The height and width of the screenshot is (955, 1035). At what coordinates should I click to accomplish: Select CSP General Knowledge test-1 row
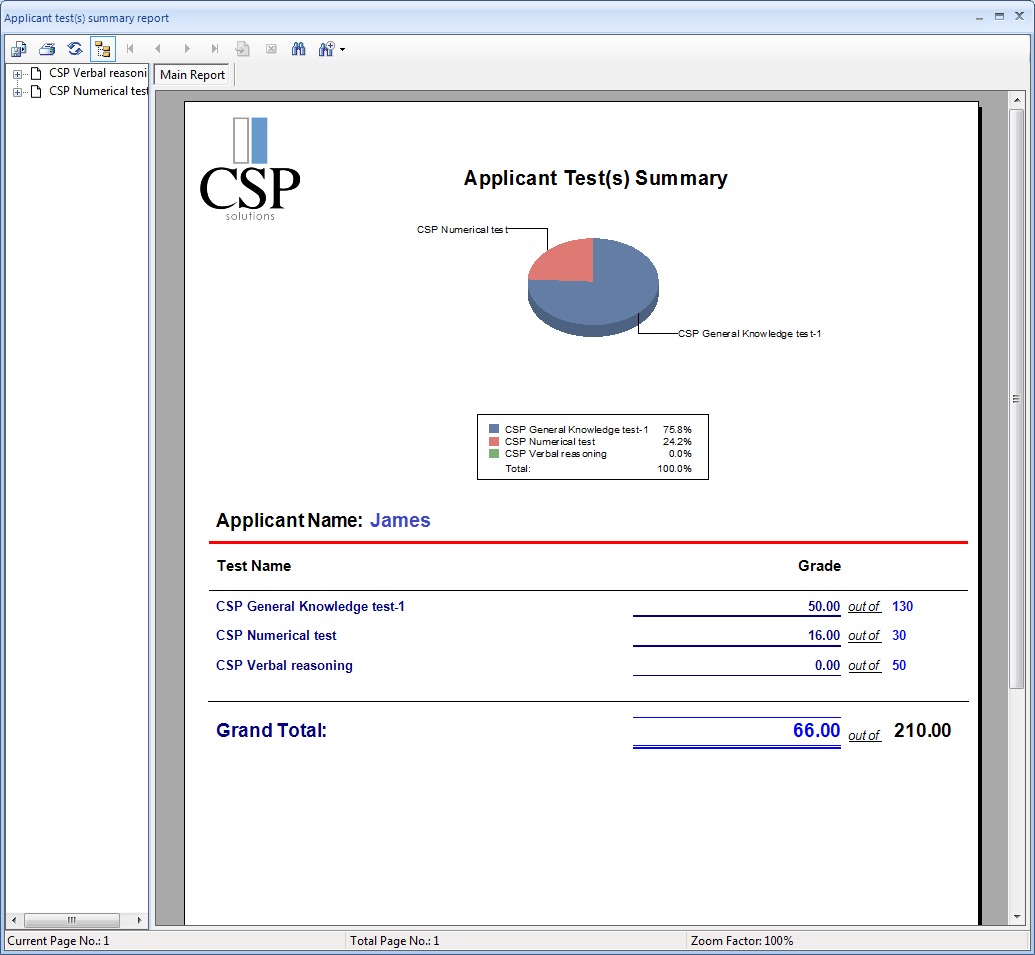(x=310, y=606)
